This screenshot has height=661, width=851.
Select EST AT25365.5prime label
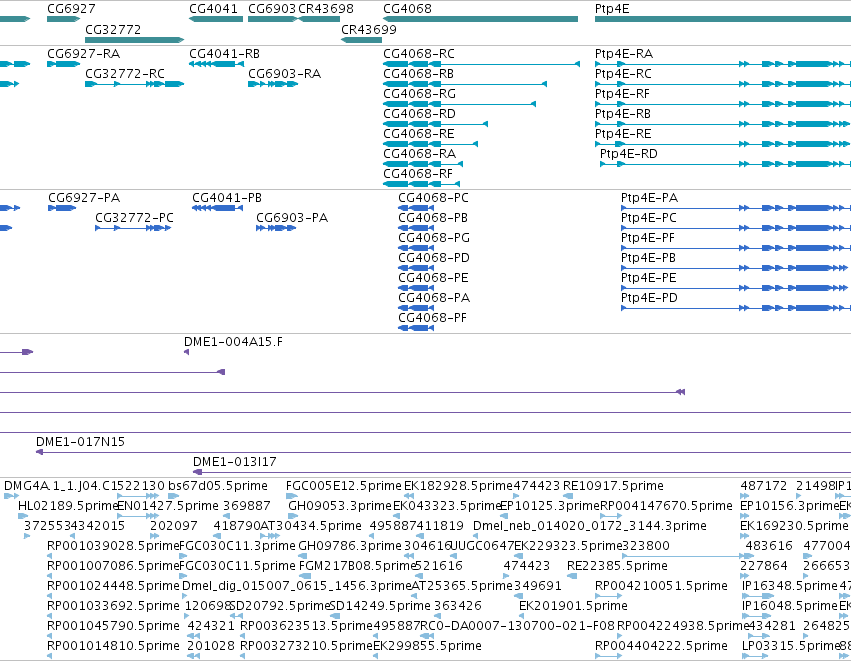click(x=462, y=586)
